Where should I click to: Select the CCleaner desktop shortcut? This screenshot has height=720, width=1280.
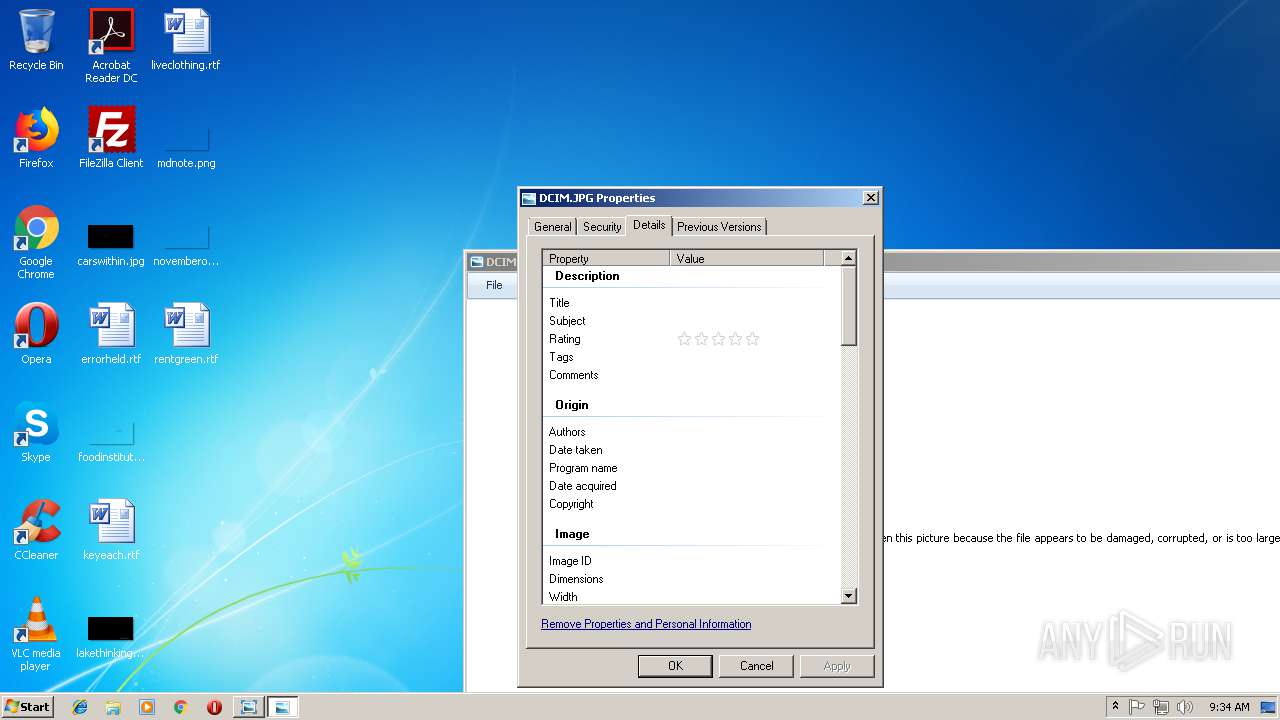36,530
